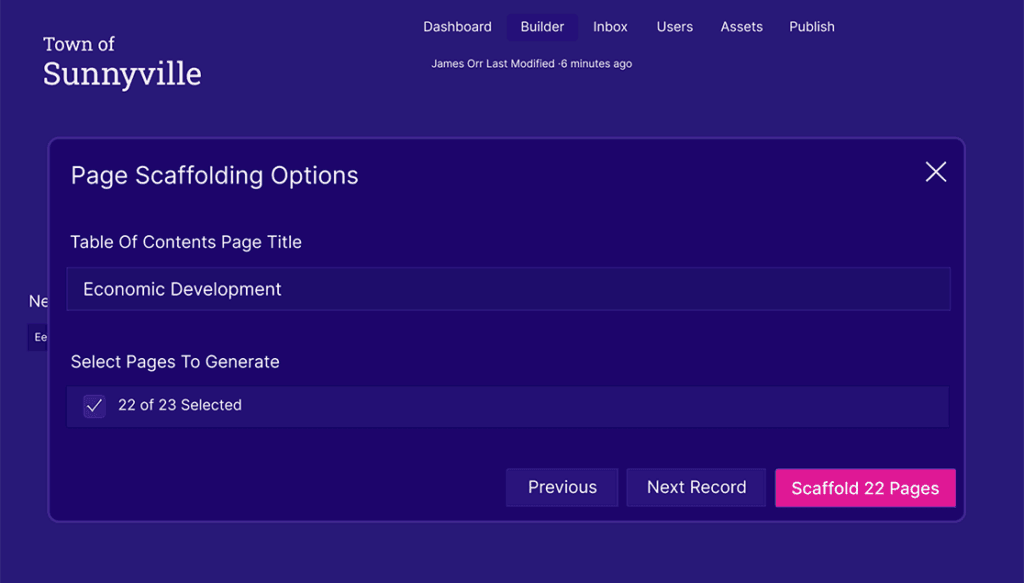1024x583 pixels.
Task: Close the Page Scaffolding Options dialog
Action: 935,172
